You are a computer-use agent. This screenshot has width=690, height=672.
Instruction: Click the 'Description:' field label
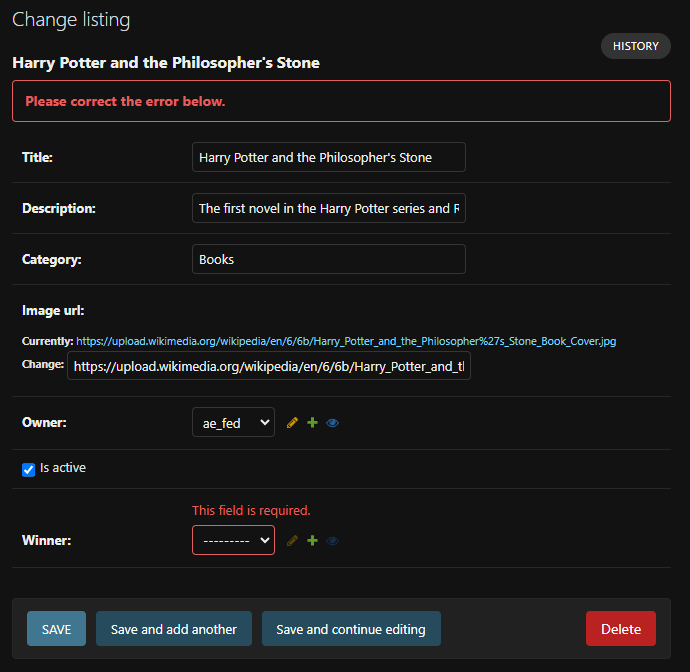pos(59,209)
